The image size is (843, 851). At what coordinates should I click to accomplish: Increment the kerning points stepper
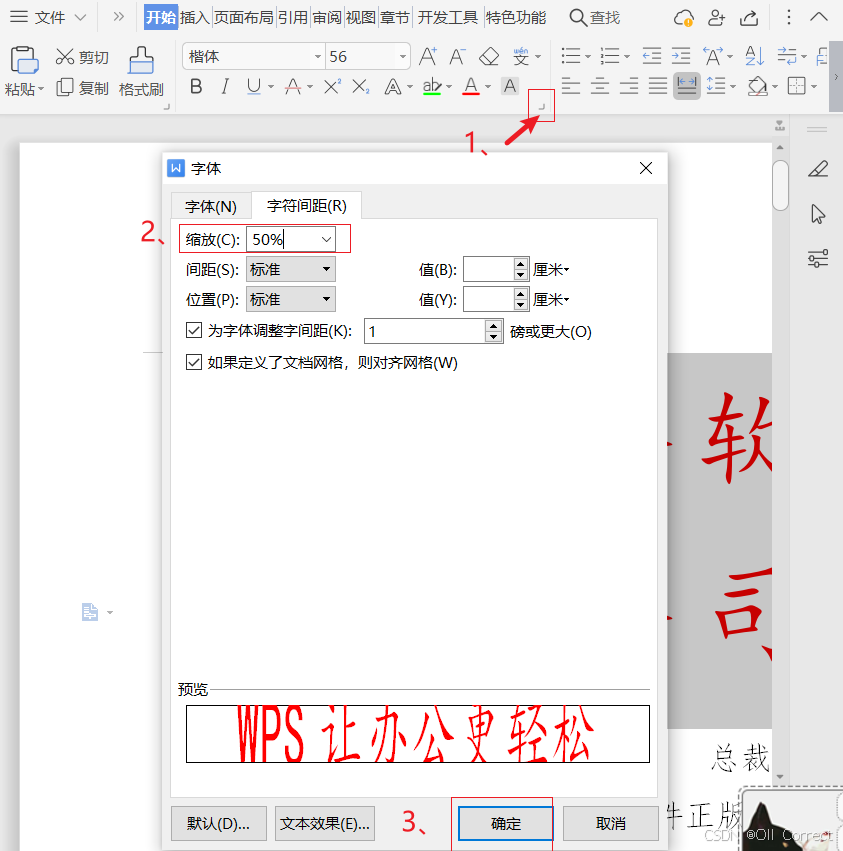493,326
